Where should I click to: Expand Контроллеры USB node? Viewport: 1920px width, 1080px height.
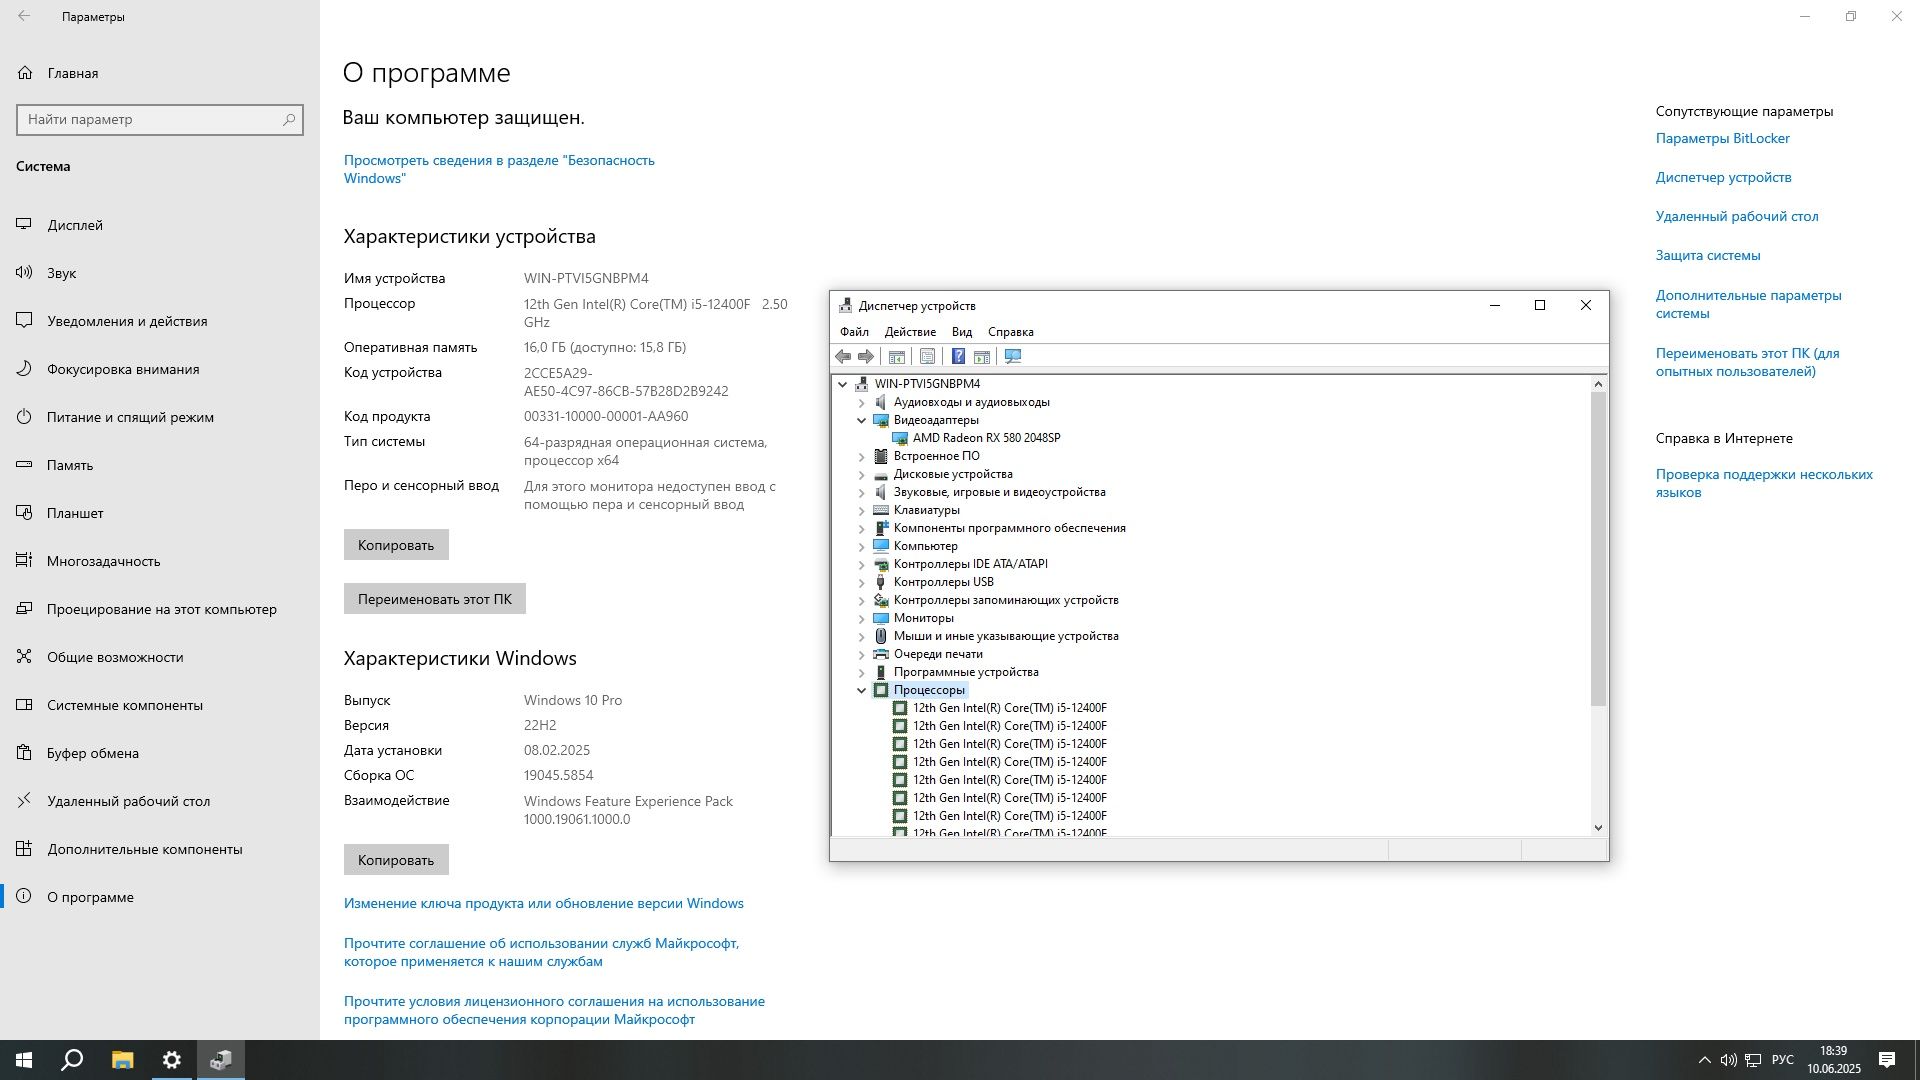861,582
